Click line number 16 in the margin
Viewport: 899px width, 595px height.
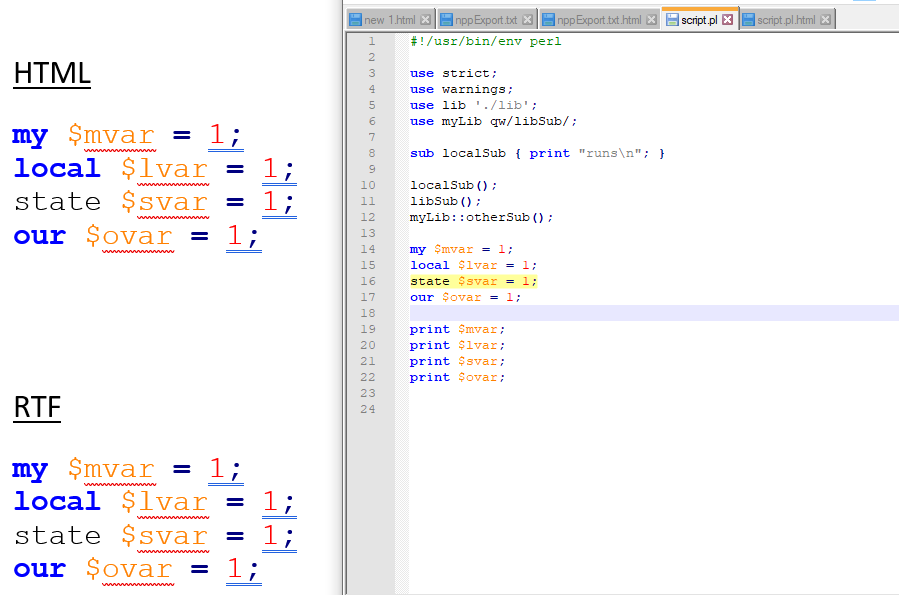368,281
